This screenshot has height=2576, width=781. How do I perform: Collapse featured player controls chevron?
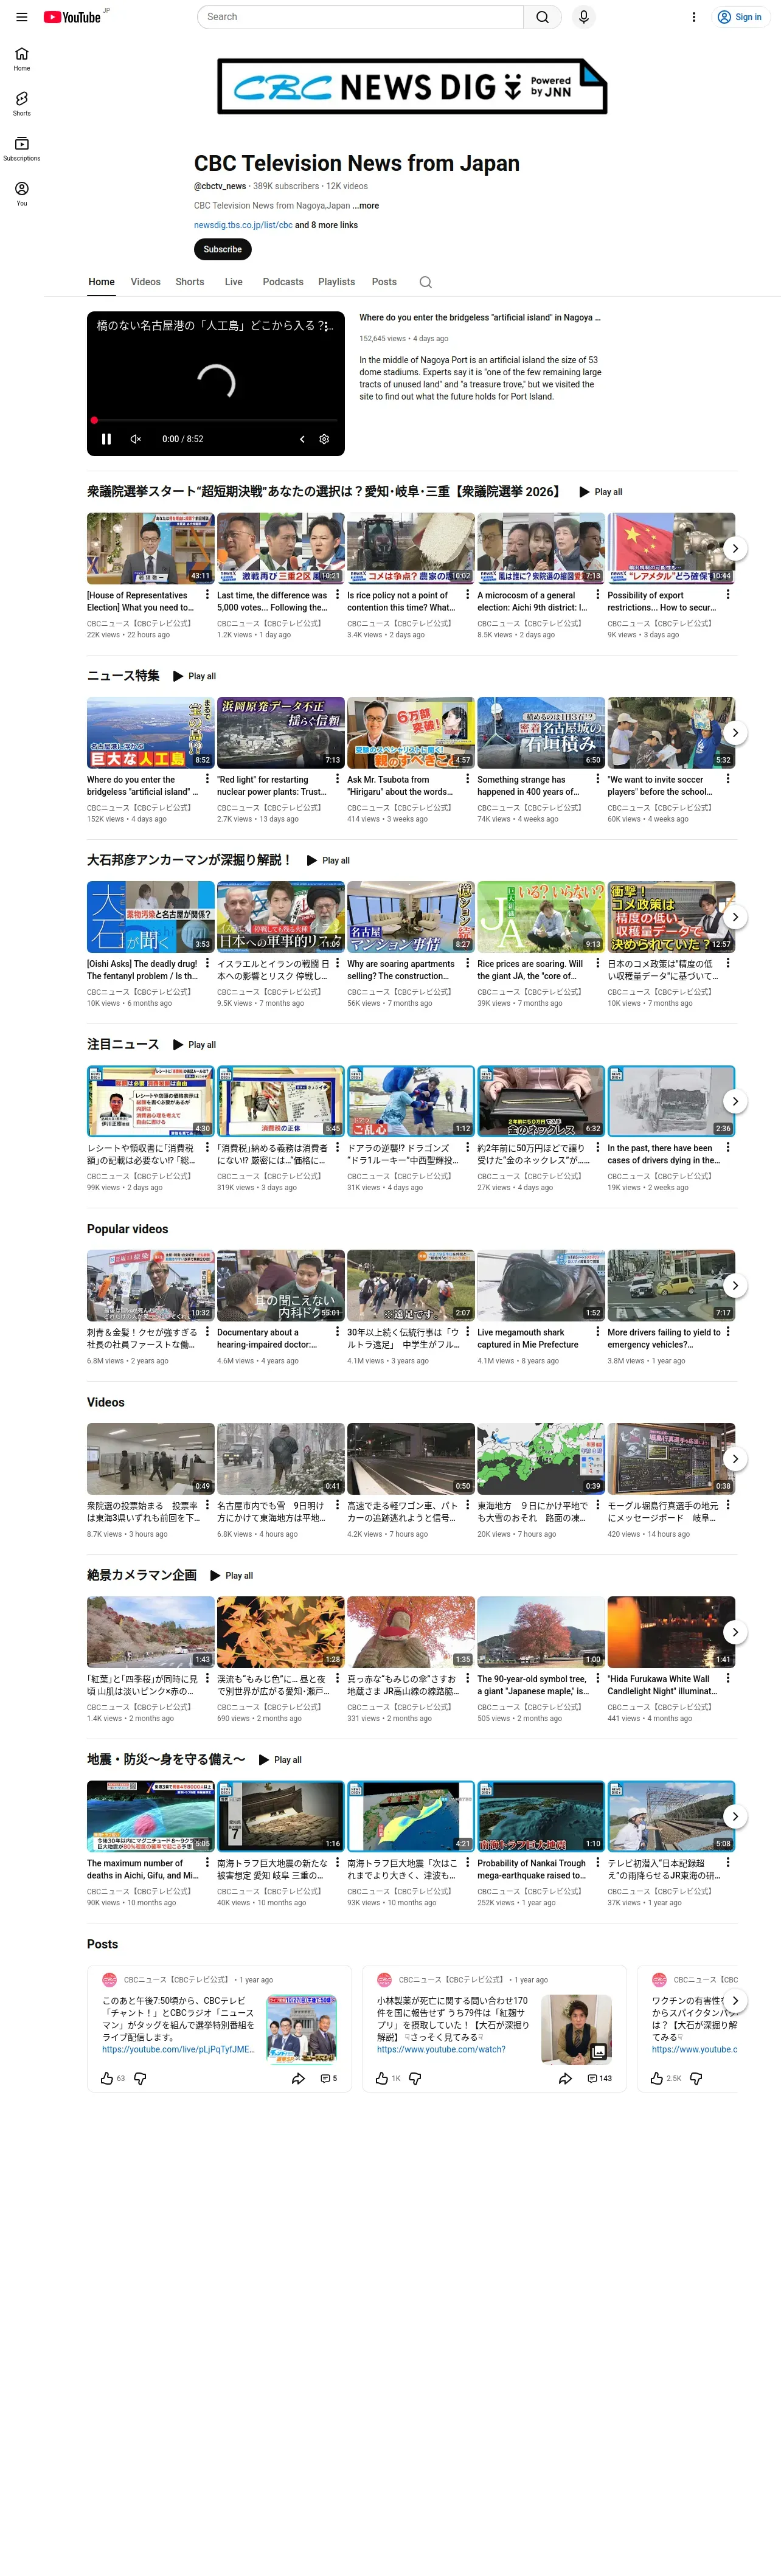point(302,439)
